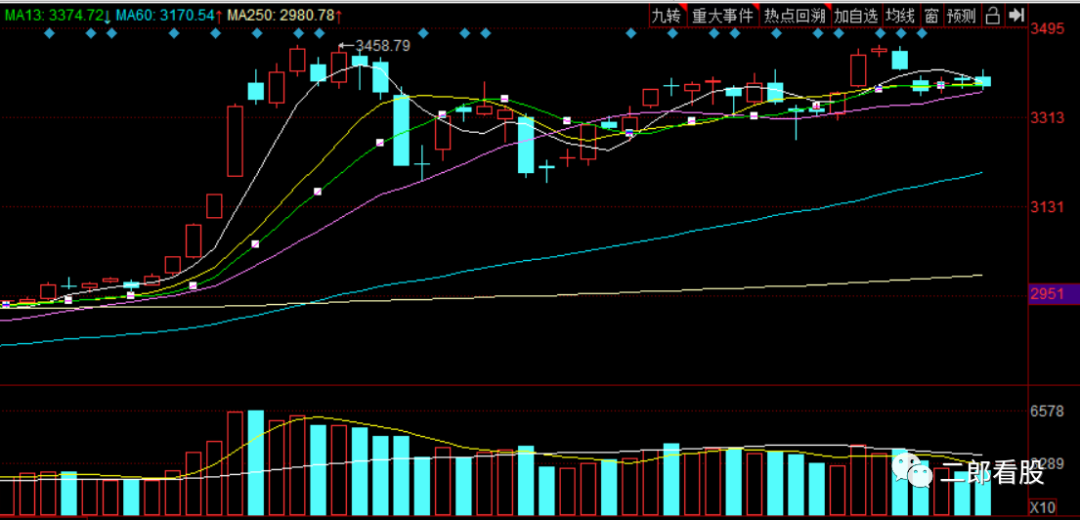Open the 重大事件 major events button
The width and height of the screenshot is (1080, 520).
coord(723,15)
